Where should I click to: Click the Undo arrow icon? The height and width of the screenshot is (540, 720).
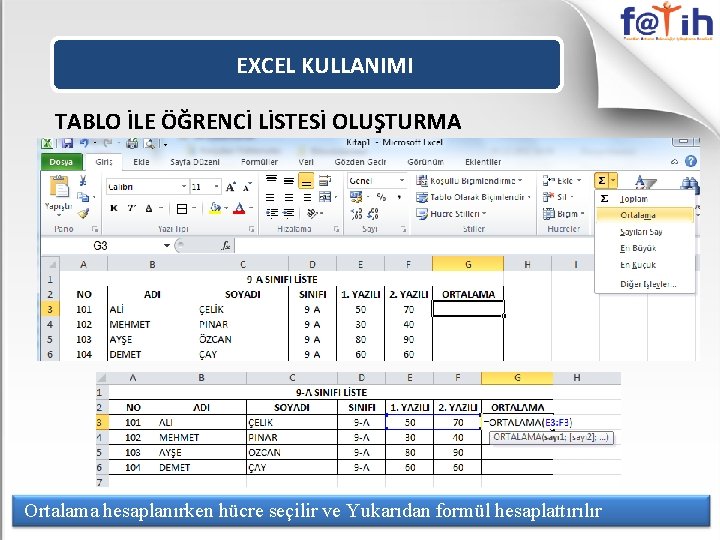click(x=84, y=143)
